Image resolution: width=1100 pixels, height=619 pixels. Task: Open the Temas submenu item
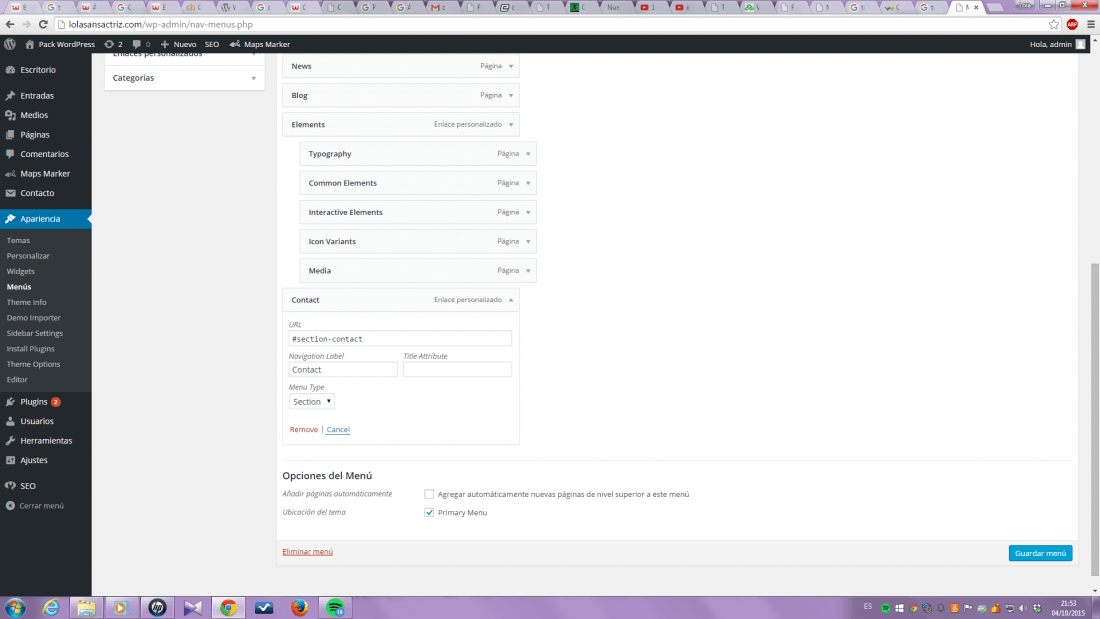point(18,241)
